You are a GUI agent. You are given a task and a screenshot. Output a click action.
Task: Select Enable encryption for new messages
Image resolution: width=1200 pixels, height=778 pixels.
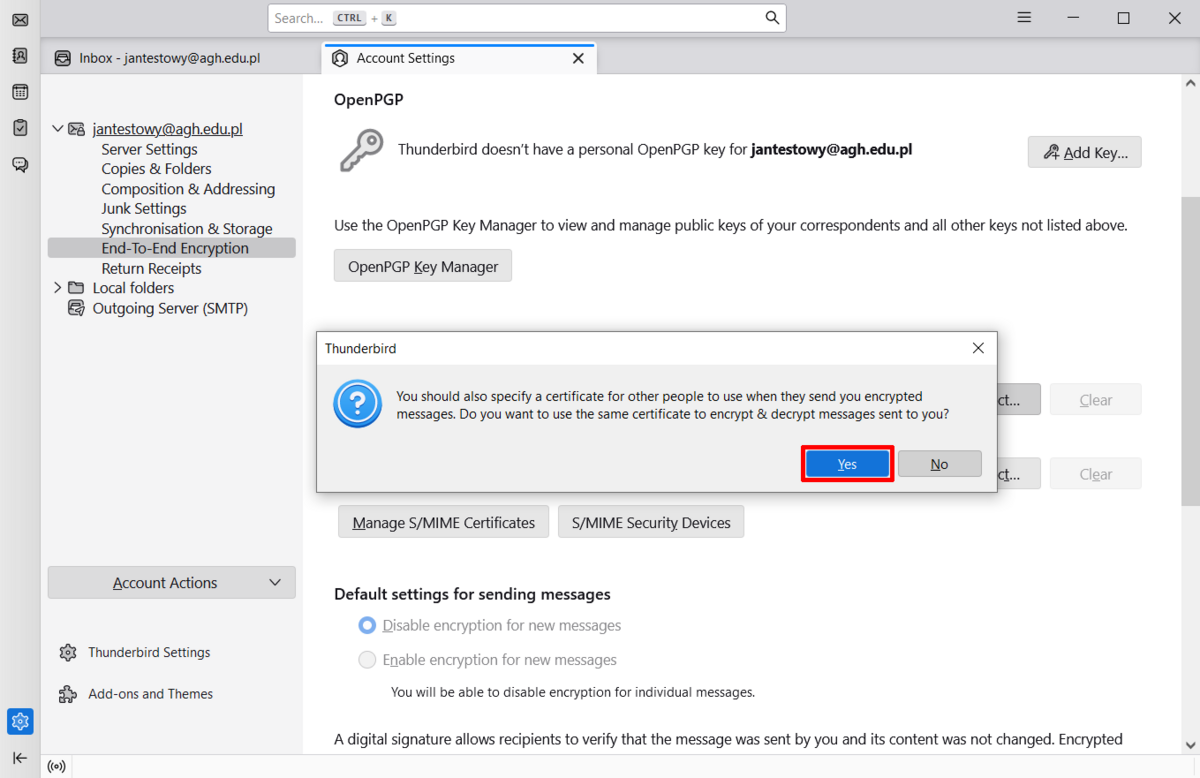tap(367, 660)
